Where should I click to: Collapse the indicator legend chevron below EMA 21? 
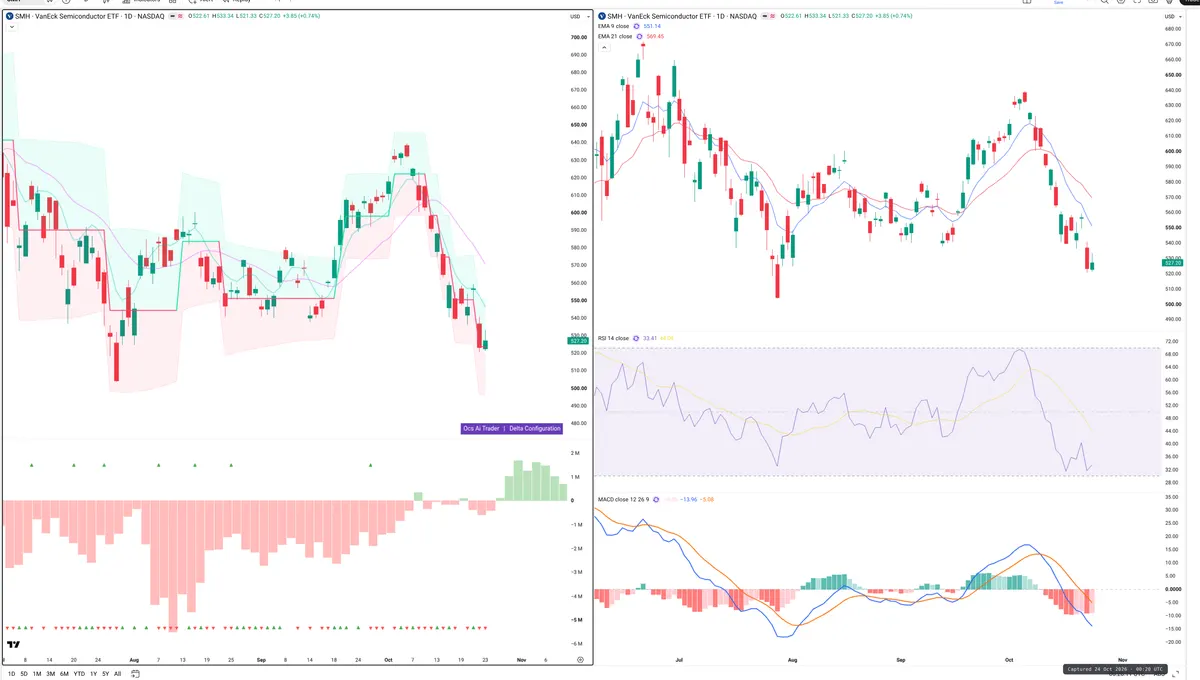click(x=605, y=47)
